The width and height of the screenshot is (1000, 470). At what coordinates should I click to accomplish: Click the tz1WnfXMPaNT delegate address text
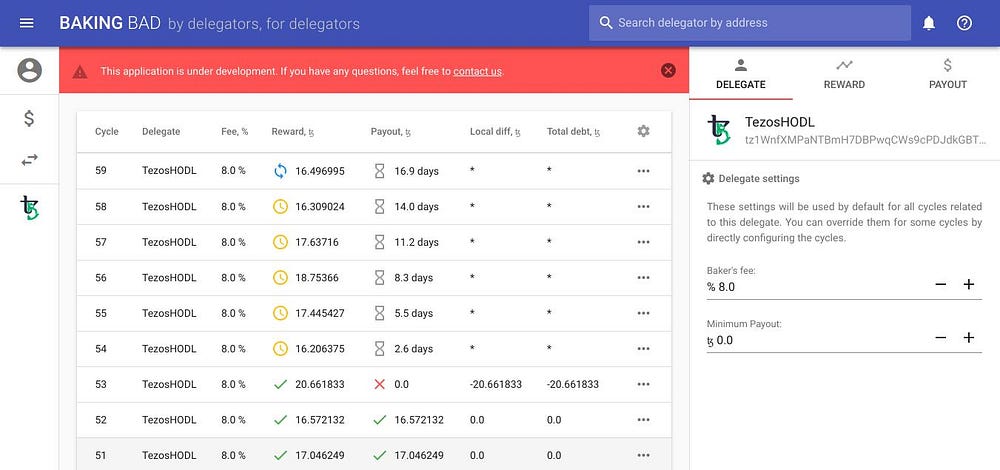(x=865, y=140)
